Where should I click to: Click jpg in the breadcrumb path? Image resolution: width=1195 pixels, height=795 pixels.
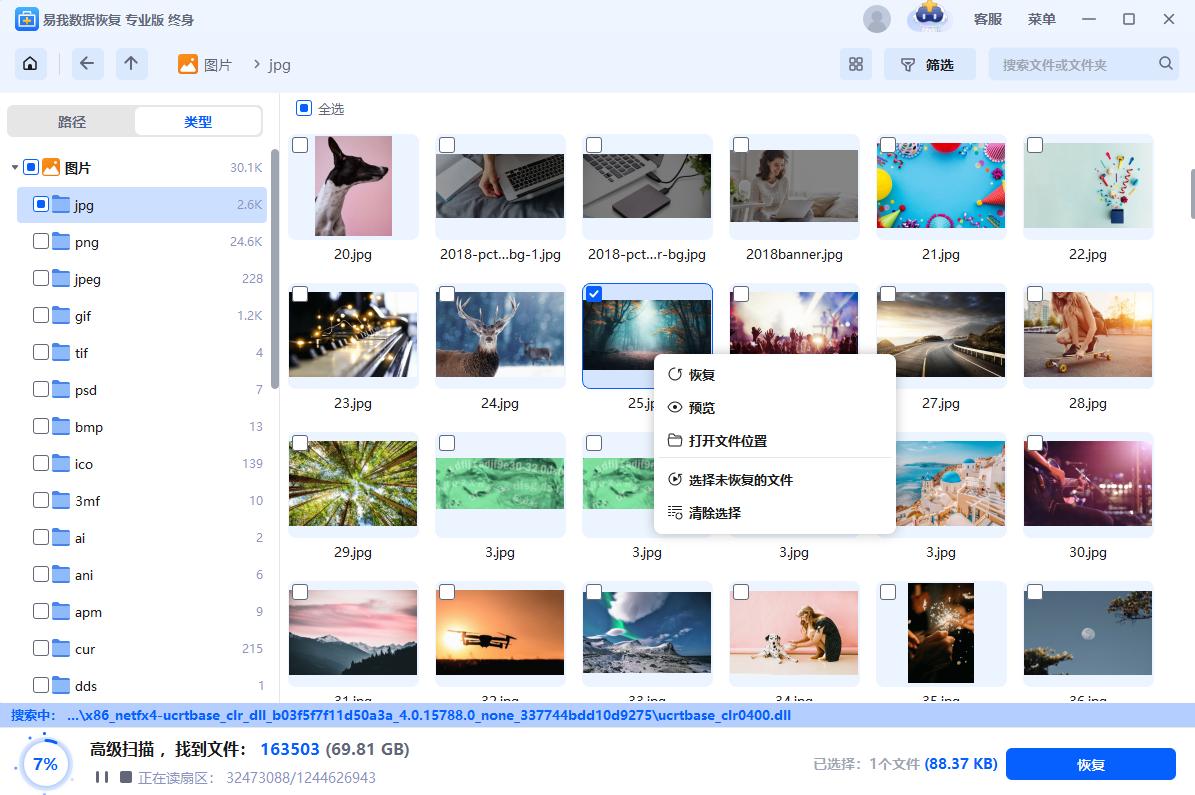click(x=278, y=64)
